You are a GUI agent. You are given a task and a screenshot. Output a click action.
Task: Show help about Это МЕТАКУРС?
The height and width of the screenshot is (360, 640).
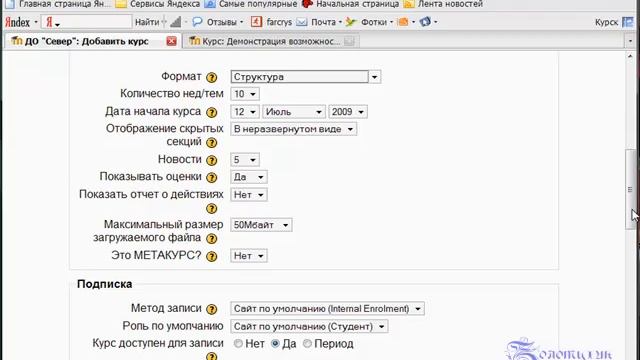(x=211, y=256)
